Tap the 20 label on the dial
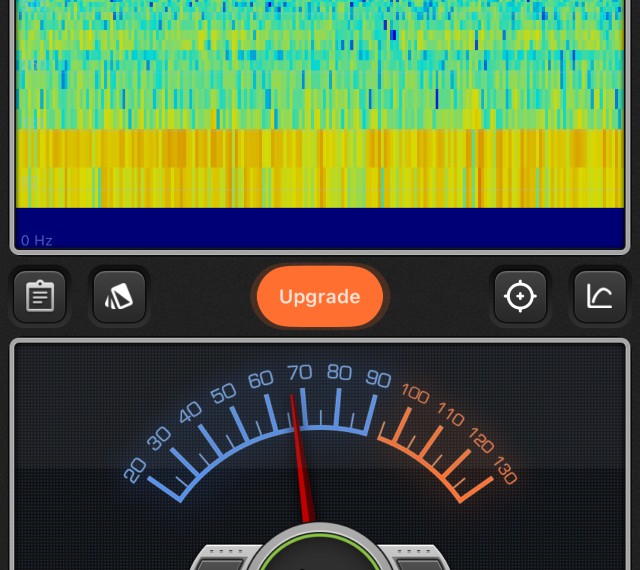 pos(135,468)
